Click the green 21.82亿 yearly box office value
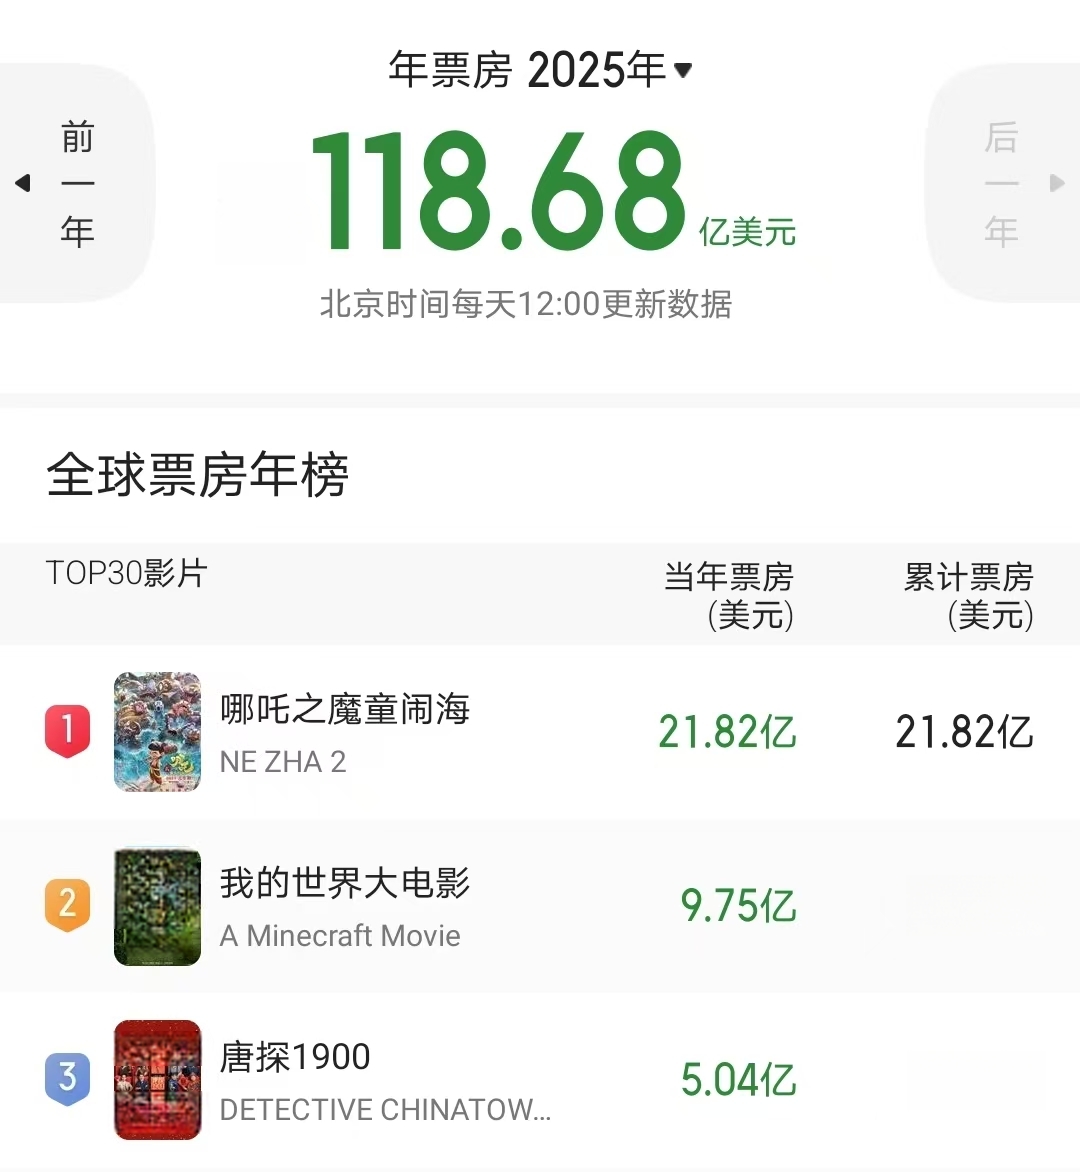This screenshot has width=1080, height=1172. (x=727, y=732)
